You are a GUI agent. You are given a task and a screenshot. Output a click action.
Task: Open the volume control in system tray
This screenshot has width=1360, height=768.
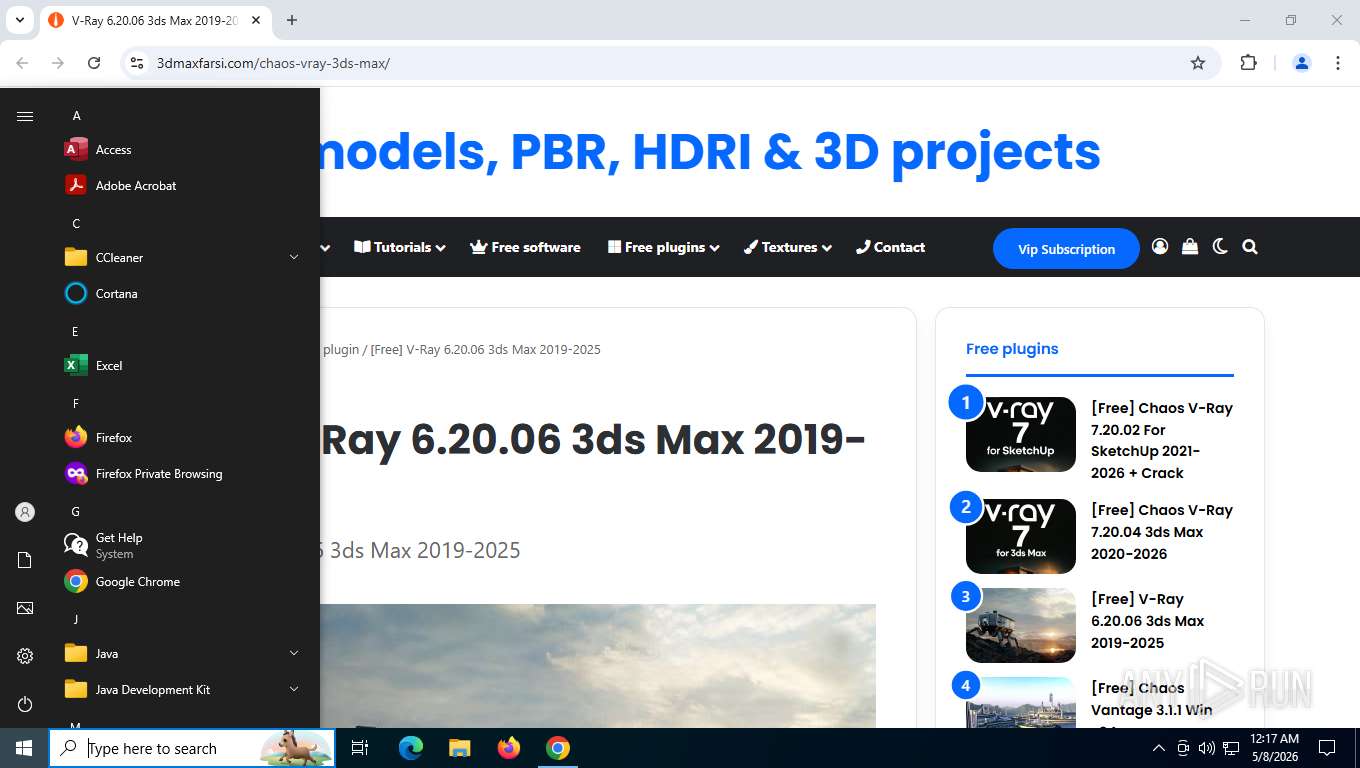coord(1207,748)
